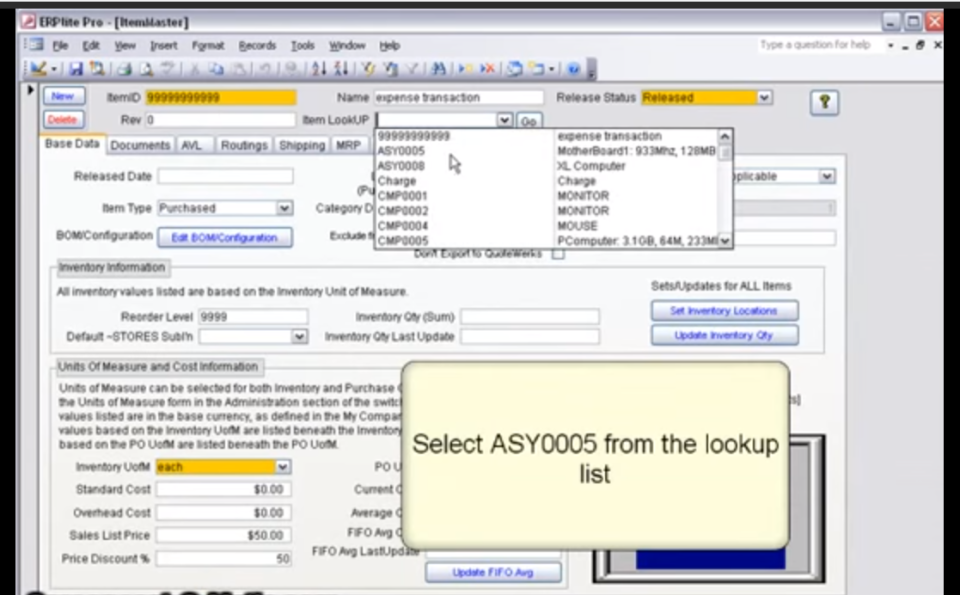
Task: Click the 'Type a question for help' box
Action: tap(819, 45)
